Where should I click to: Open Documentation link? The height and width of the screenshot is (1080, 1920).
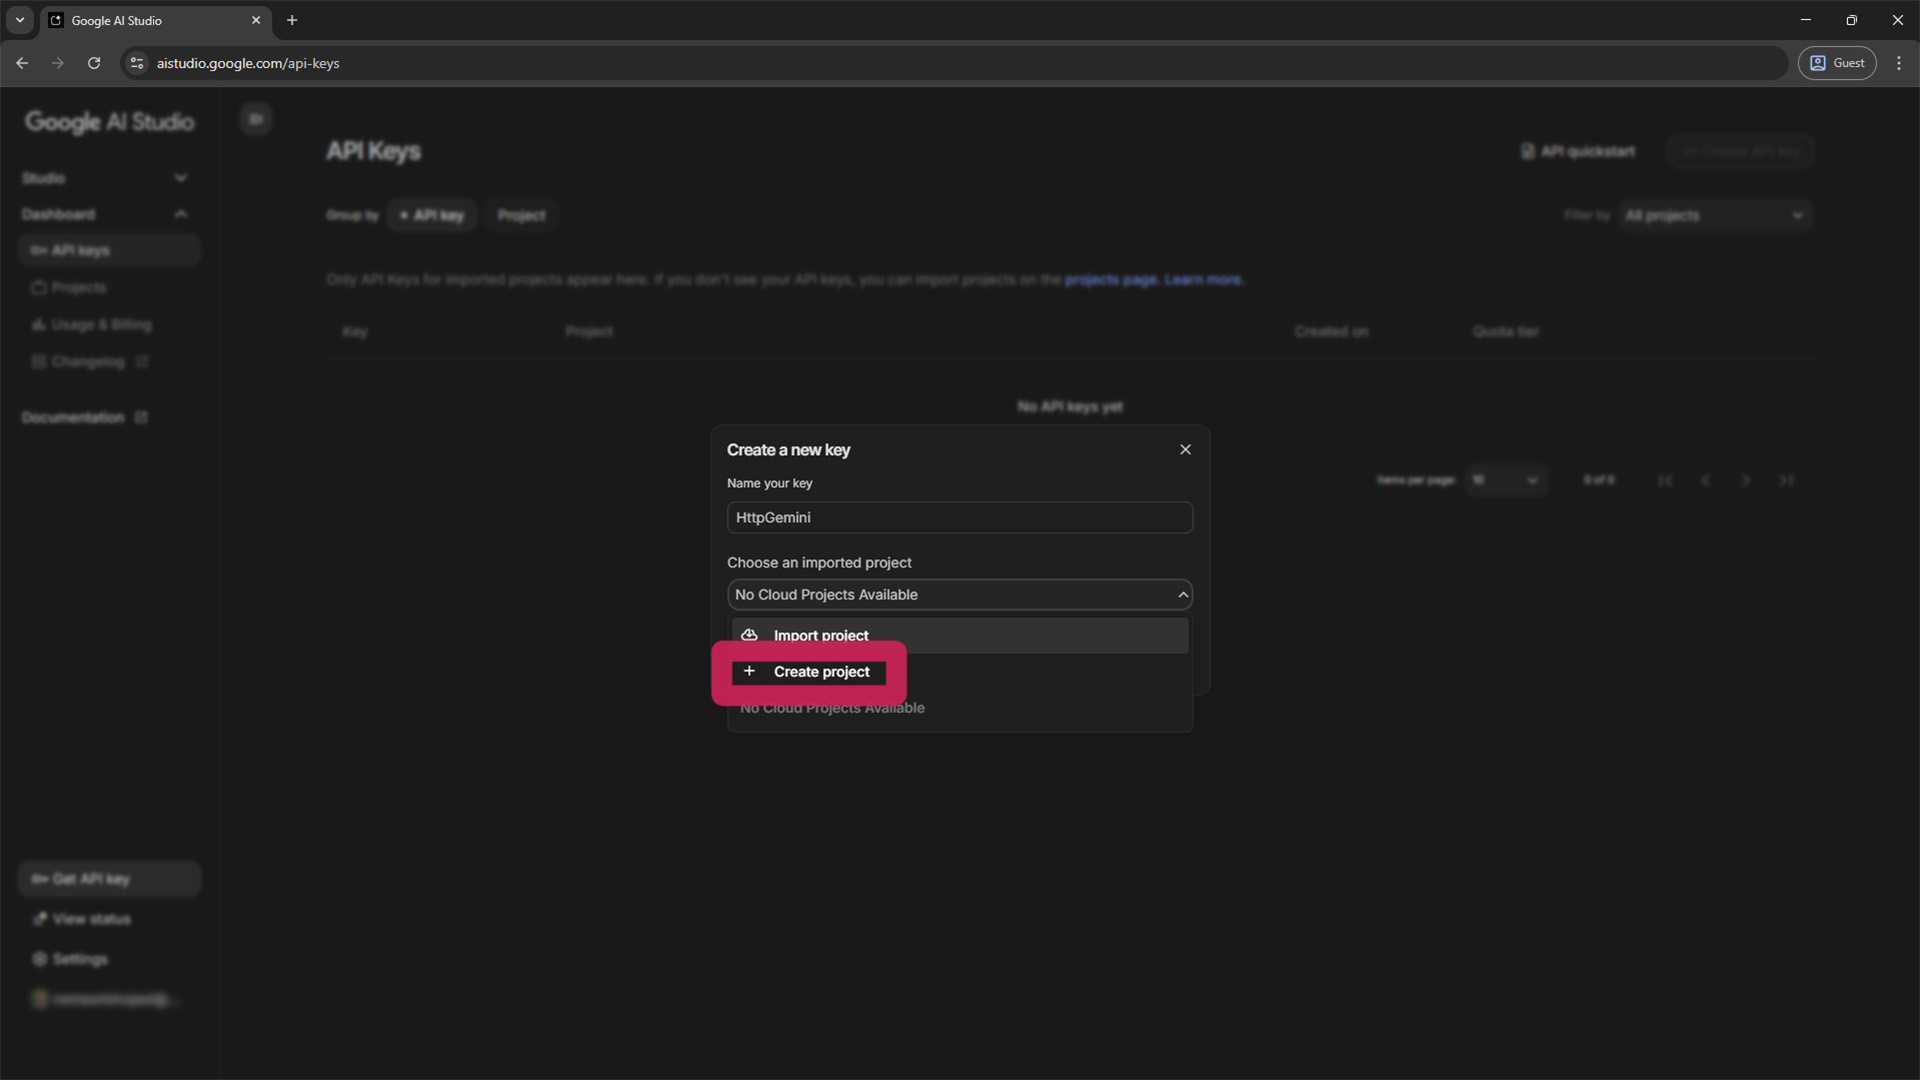(x=85, y=417)
